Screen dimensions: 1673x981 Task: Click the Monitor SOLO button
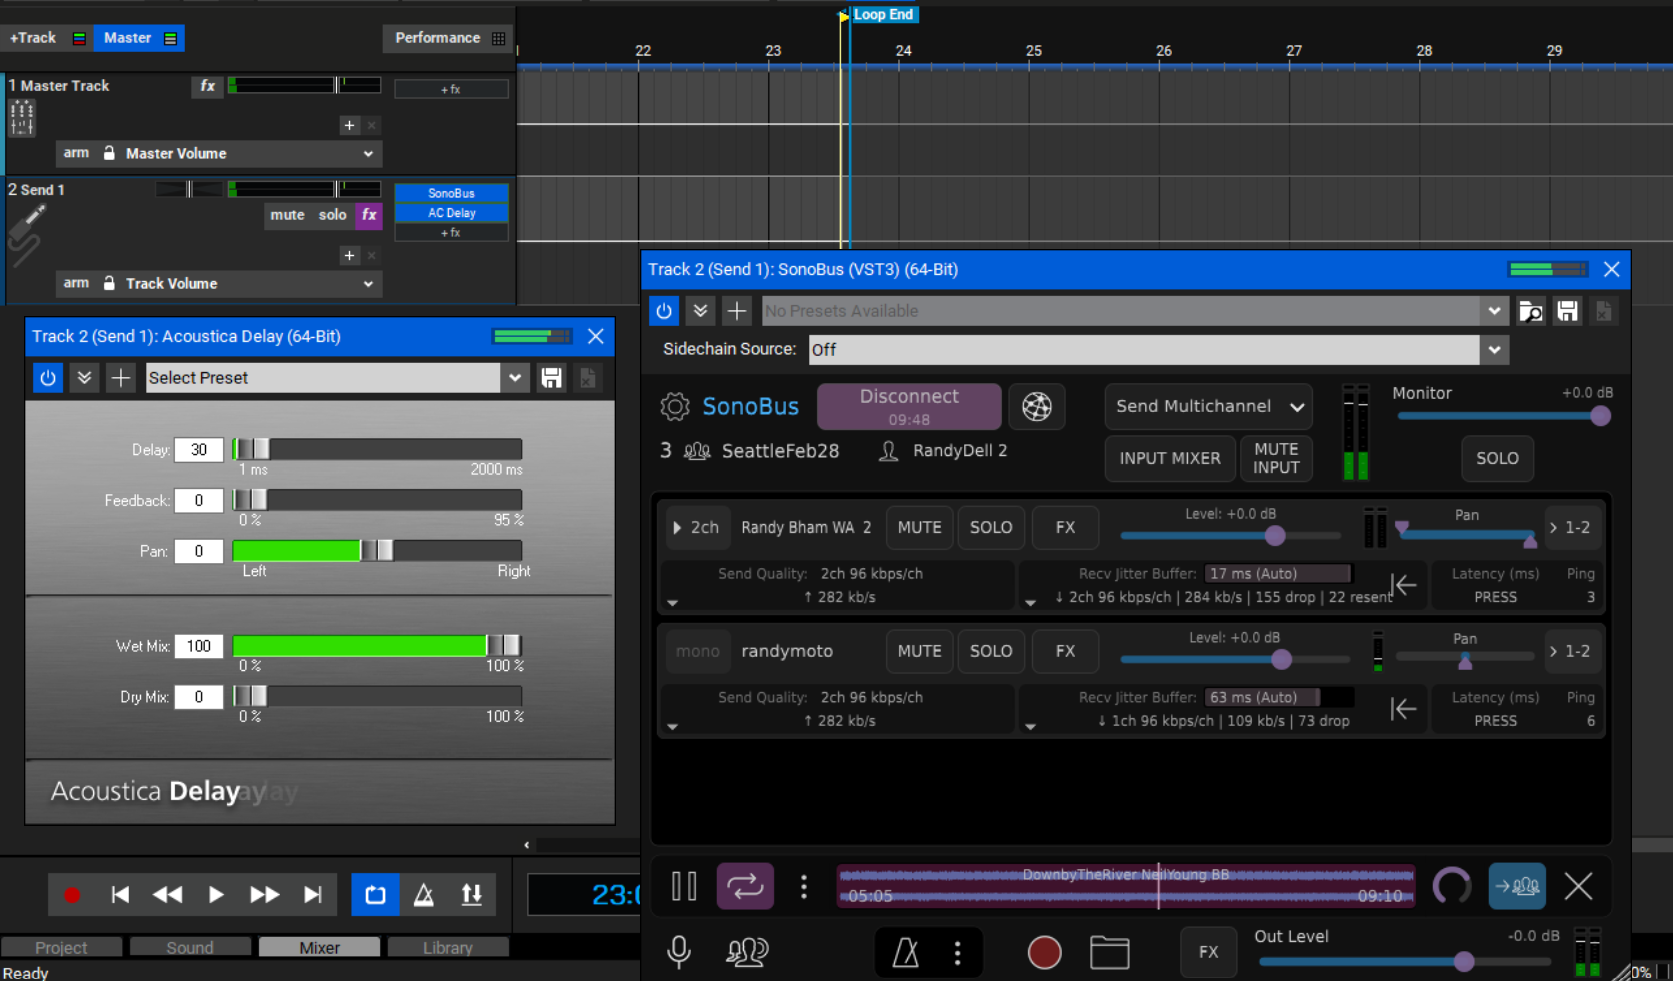point(1497,458)
